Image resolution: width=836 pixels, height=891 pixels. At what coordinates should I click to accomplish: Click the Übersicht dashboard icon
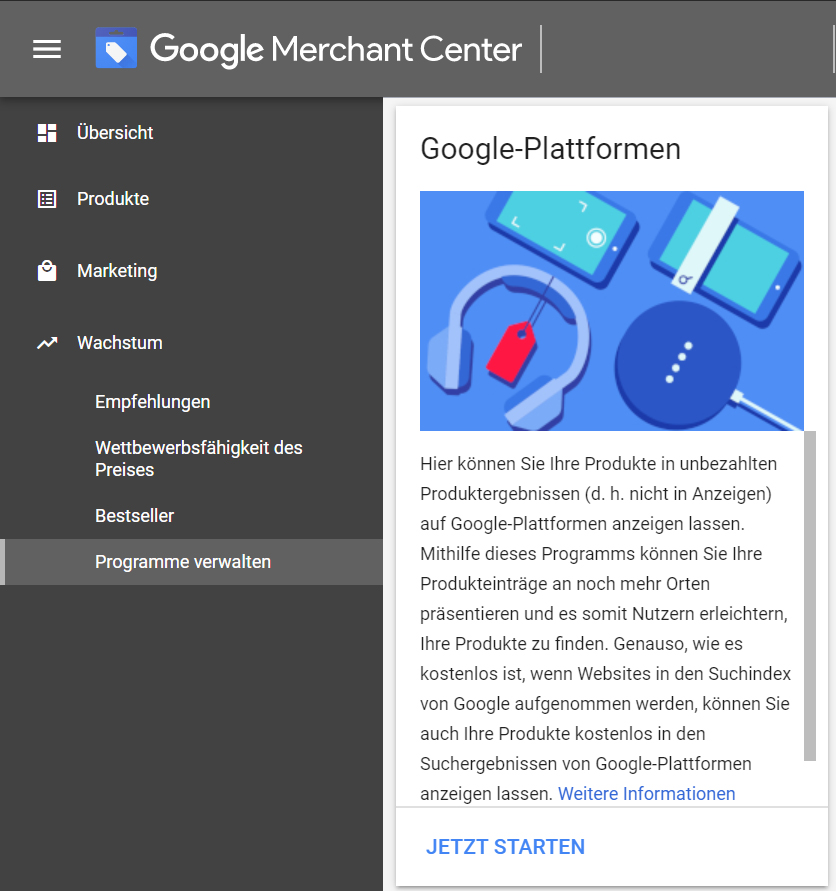point(47,133)
